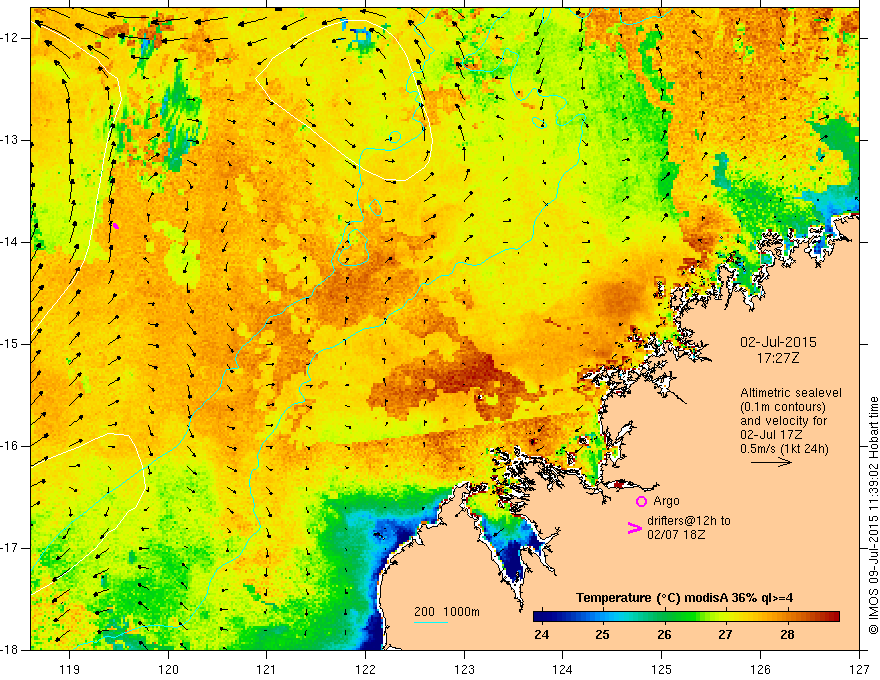Click the longitude axis label '126'
The width and height of the screenshot is (880, 680).
click(x=760, y=669)
